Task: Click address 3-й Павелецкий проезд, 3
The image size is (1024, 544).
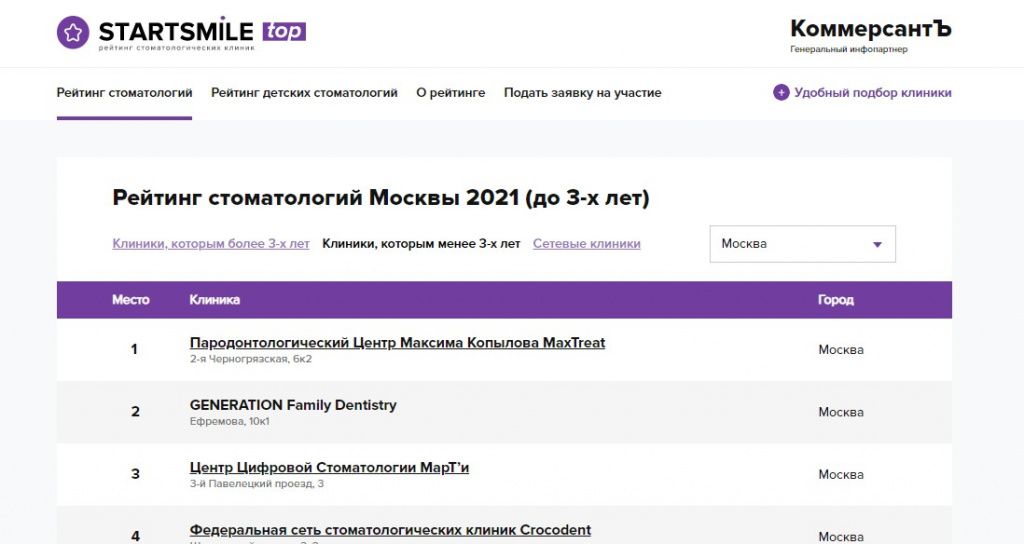Action: pos(257,484)
